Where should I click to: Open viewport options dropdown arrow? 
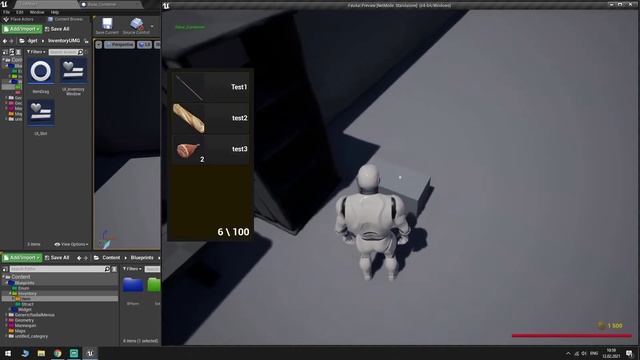pyautogui.click(x=98, y=44)
